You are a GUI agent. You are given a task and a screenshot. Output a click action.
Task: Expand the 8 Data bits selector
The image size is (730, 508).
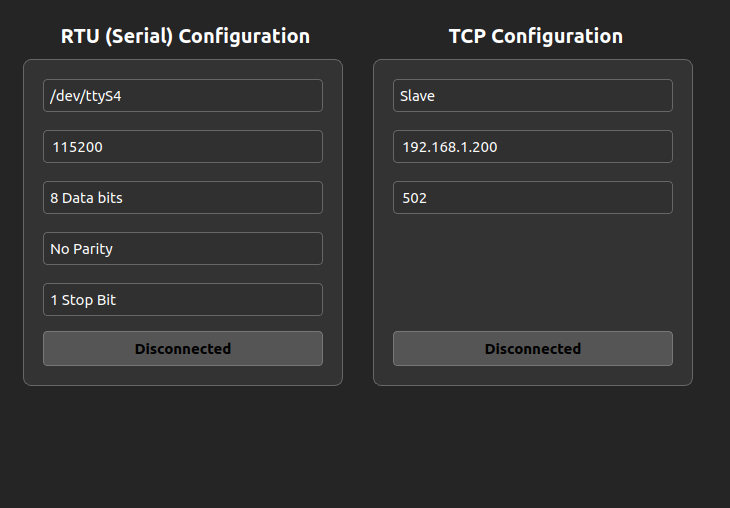click(x=183, y=198)
